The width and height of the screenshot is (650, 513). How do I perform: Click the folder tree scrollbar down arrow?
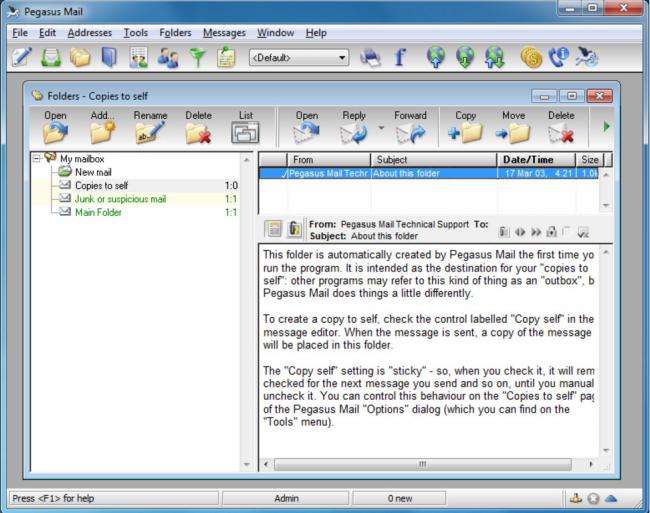(x=247, y=465)
